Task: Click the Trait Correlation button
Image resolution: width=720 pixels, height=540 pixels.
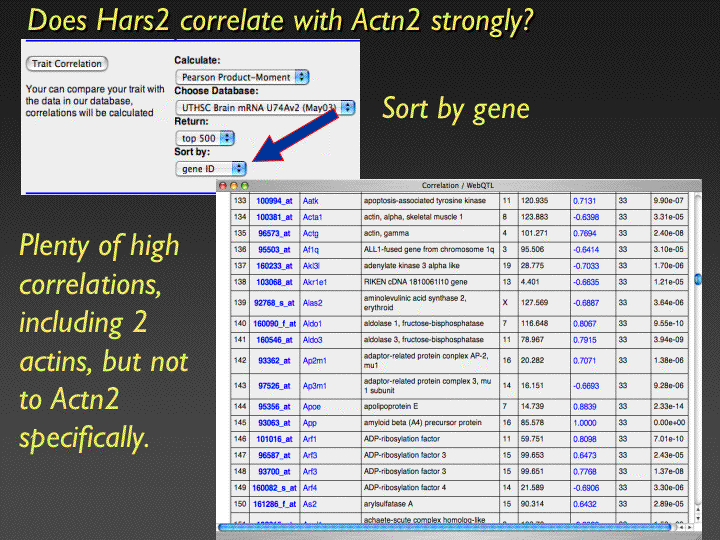Action: click(x=67, y=63)
